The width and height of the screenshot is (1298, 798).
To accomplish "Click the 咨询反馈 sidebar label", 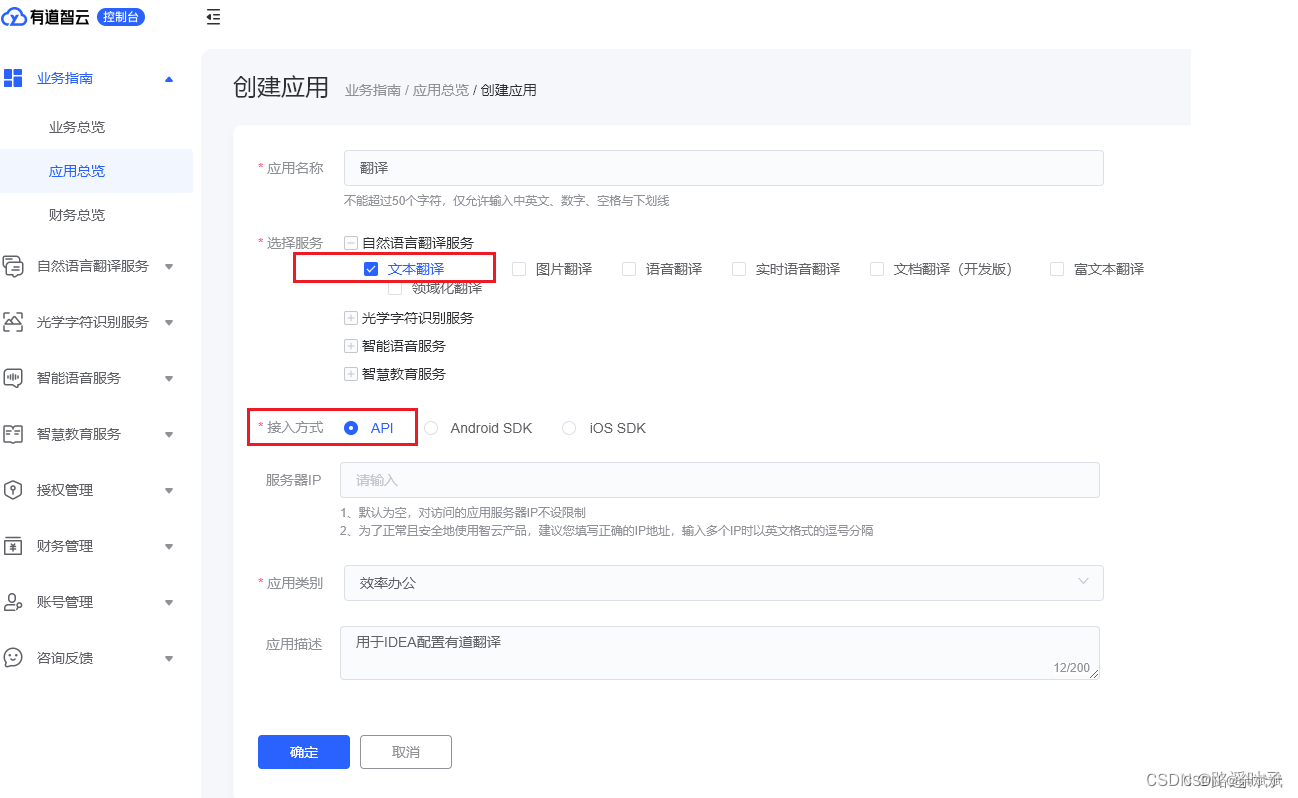I will pos(65,658).
